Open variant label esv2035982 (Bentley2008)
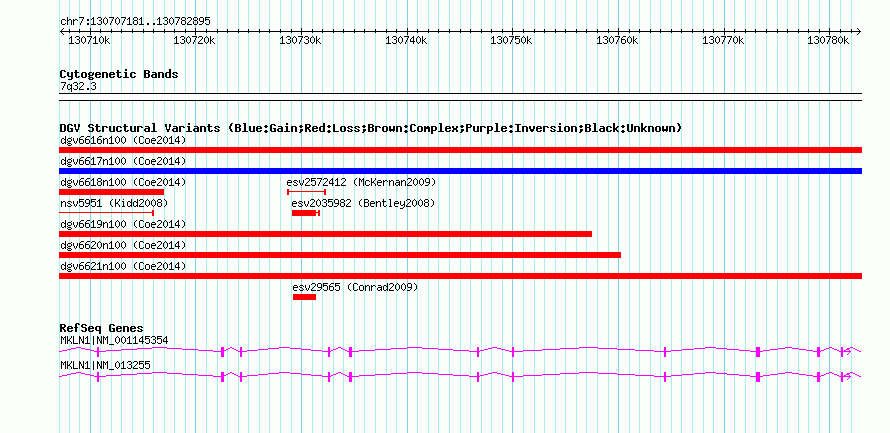Viewport: 890px width, 433px height. pyautogui.click(x=363, y=203)
